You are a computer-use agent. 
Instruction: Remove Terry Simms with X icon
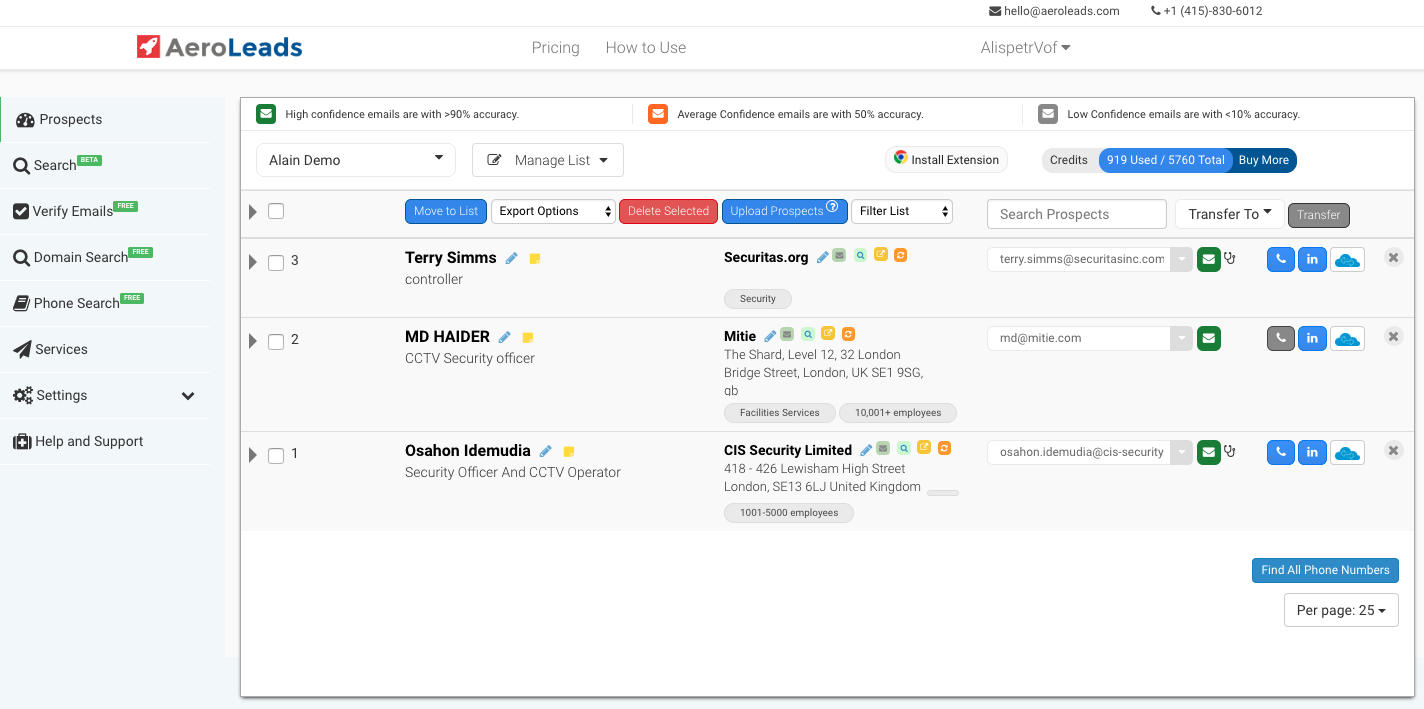(1393, 258)
